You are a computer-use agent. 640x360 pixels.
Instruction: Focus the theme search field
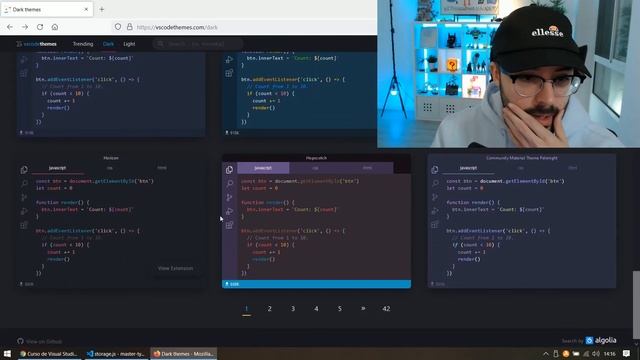click(x=198, y=44)
